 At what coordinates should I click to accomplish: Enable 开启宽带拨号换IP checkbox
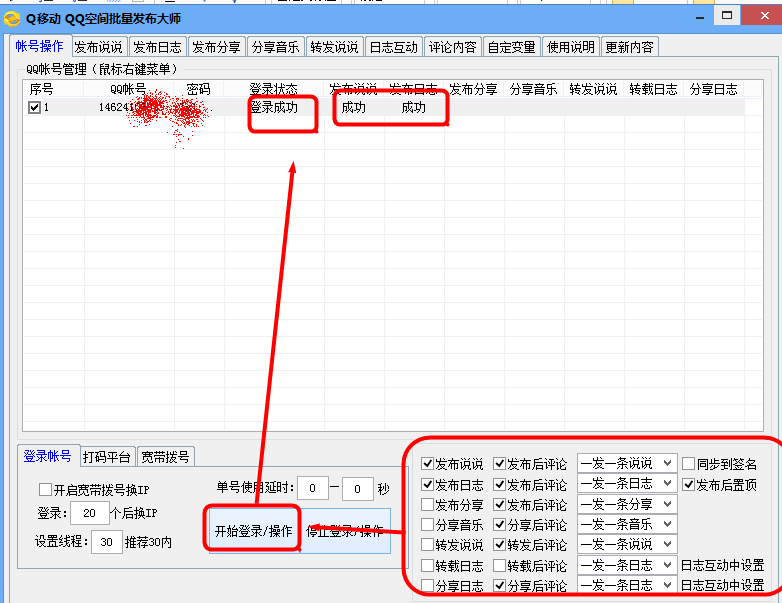[x=45, y=489]
